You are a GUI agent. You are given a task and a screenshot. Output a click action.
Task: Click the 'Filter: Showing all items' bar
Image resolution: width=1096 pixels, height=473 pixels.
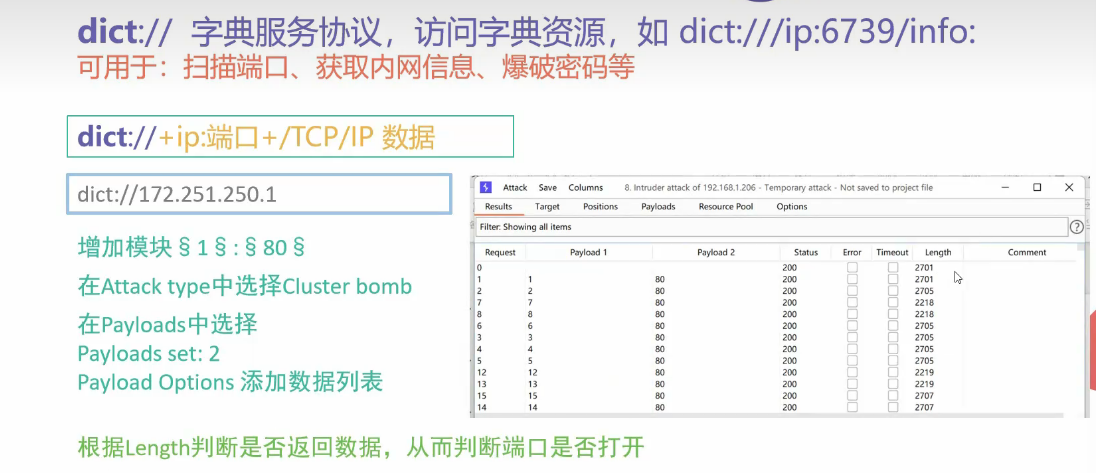click(770, 227)
